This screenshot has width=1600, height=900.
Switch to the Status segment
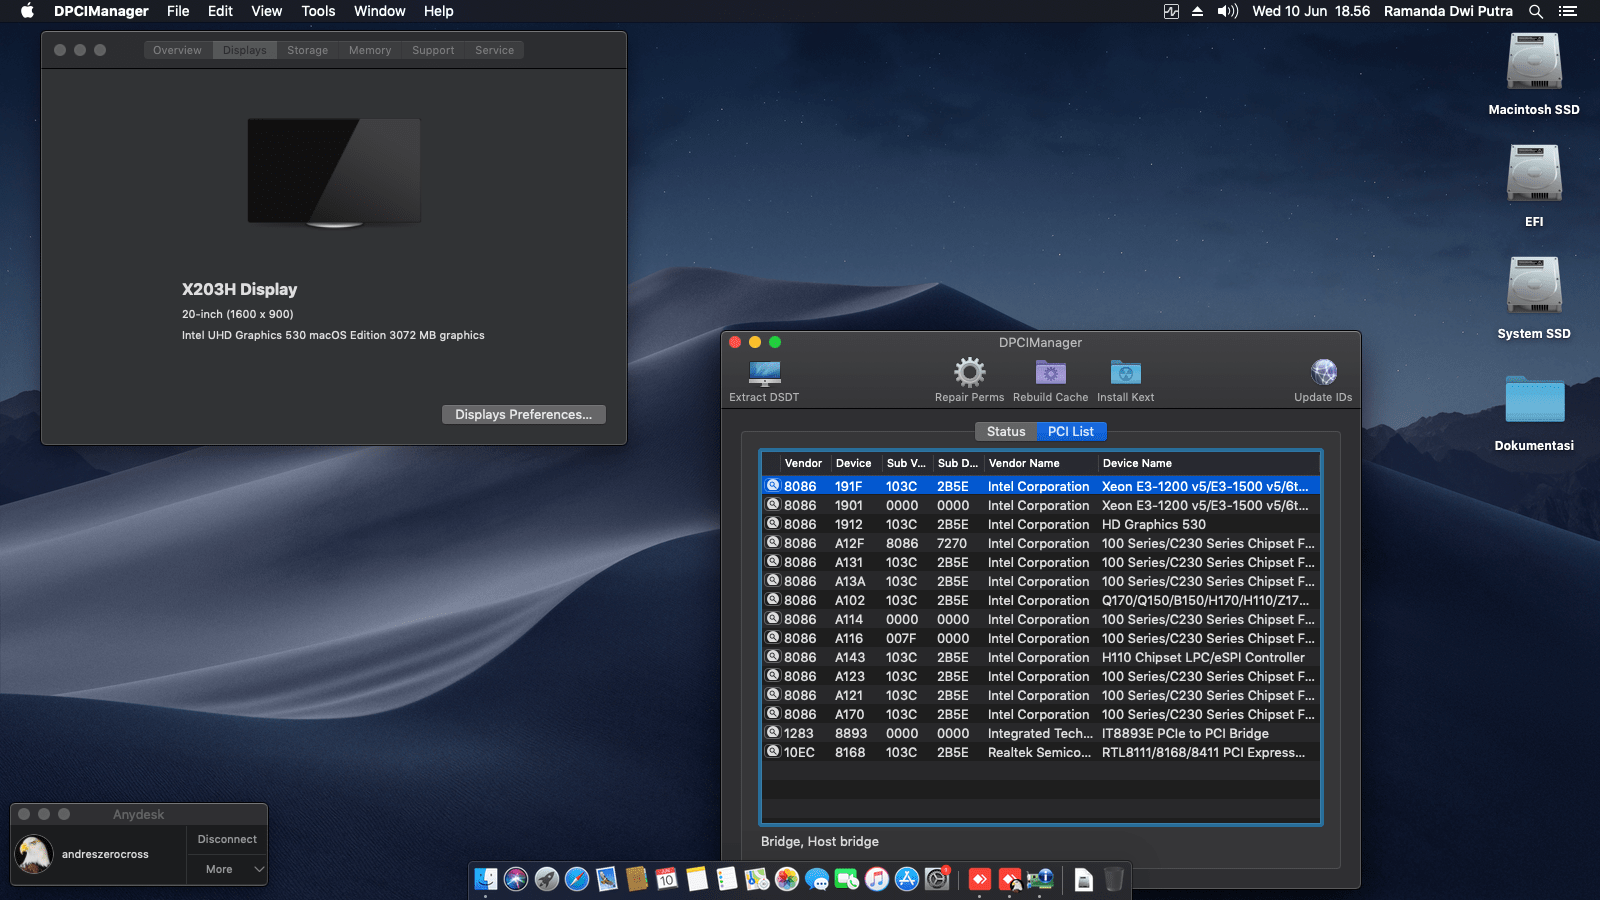tap(1006, 432)
